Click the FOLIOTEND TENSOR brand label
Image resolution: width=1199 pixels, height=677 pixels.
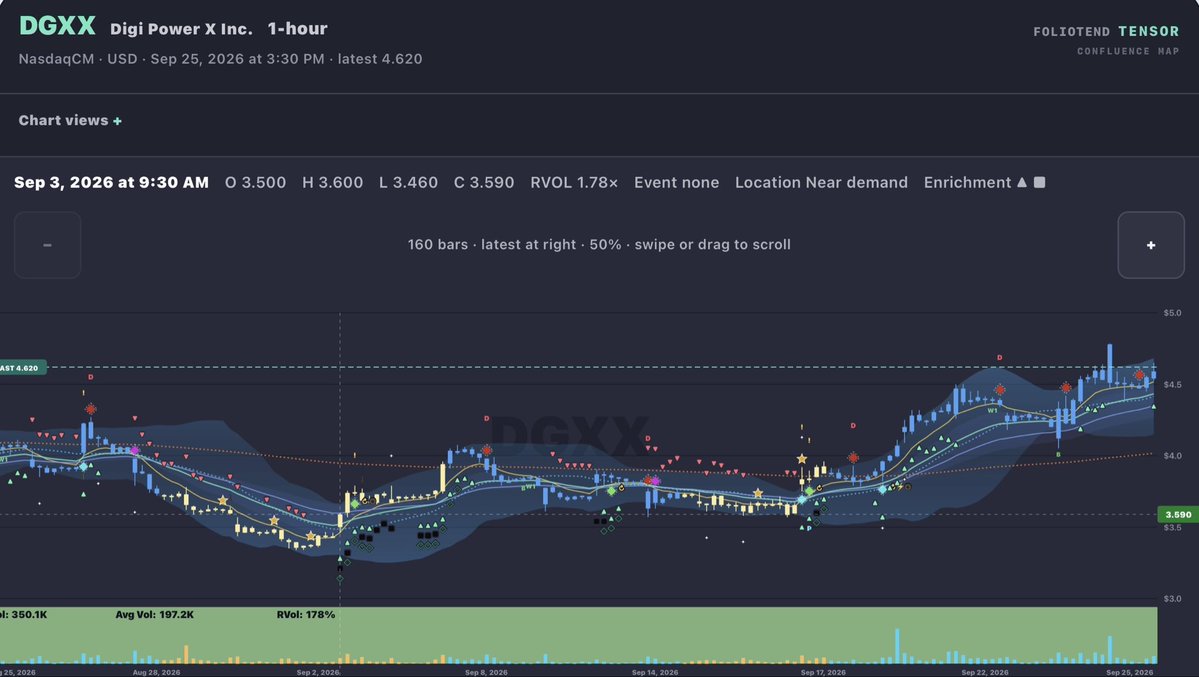pyautogui.click(x=1106, y=31)
